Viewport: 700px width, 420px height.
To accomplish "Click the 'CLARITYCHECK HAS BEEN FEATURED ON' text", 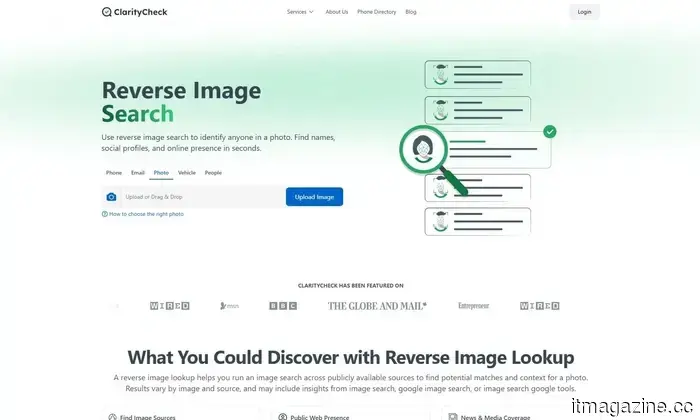I will [x=350, y=286].
